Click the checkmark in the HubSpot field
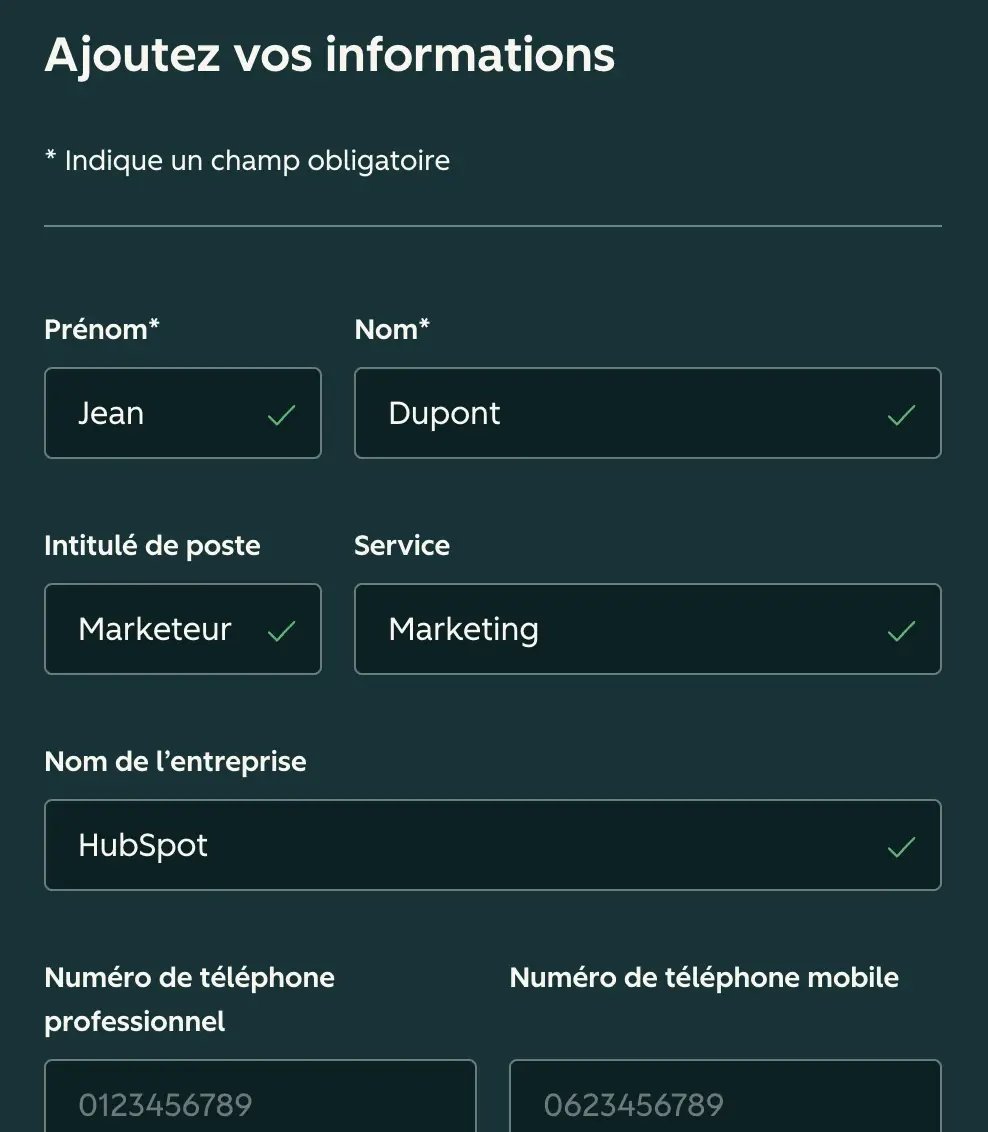Image resolution: width=988 pixels, height=1132 pixels. tap(901, 847)
